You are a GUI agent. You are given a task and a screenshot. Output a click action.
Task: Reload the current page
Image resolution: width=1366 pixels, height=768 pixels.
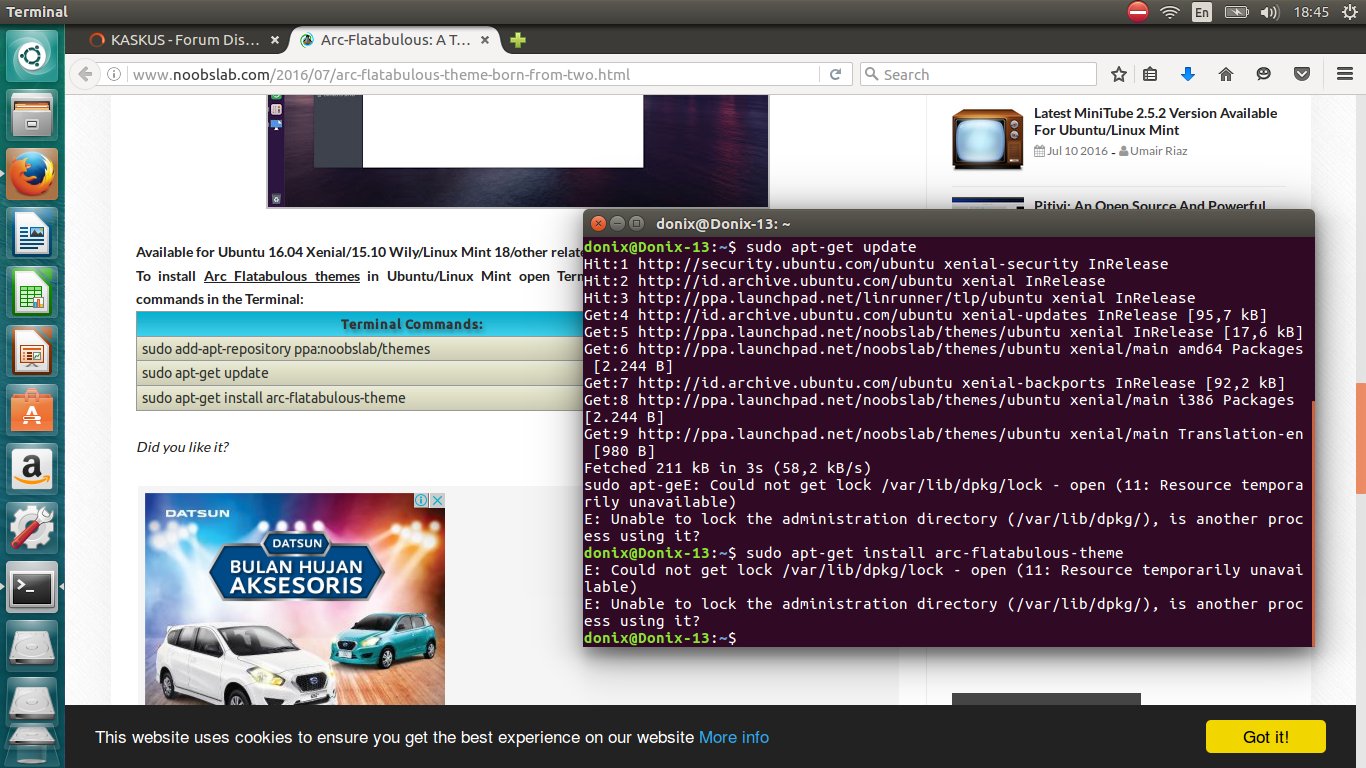click(835, 74)
